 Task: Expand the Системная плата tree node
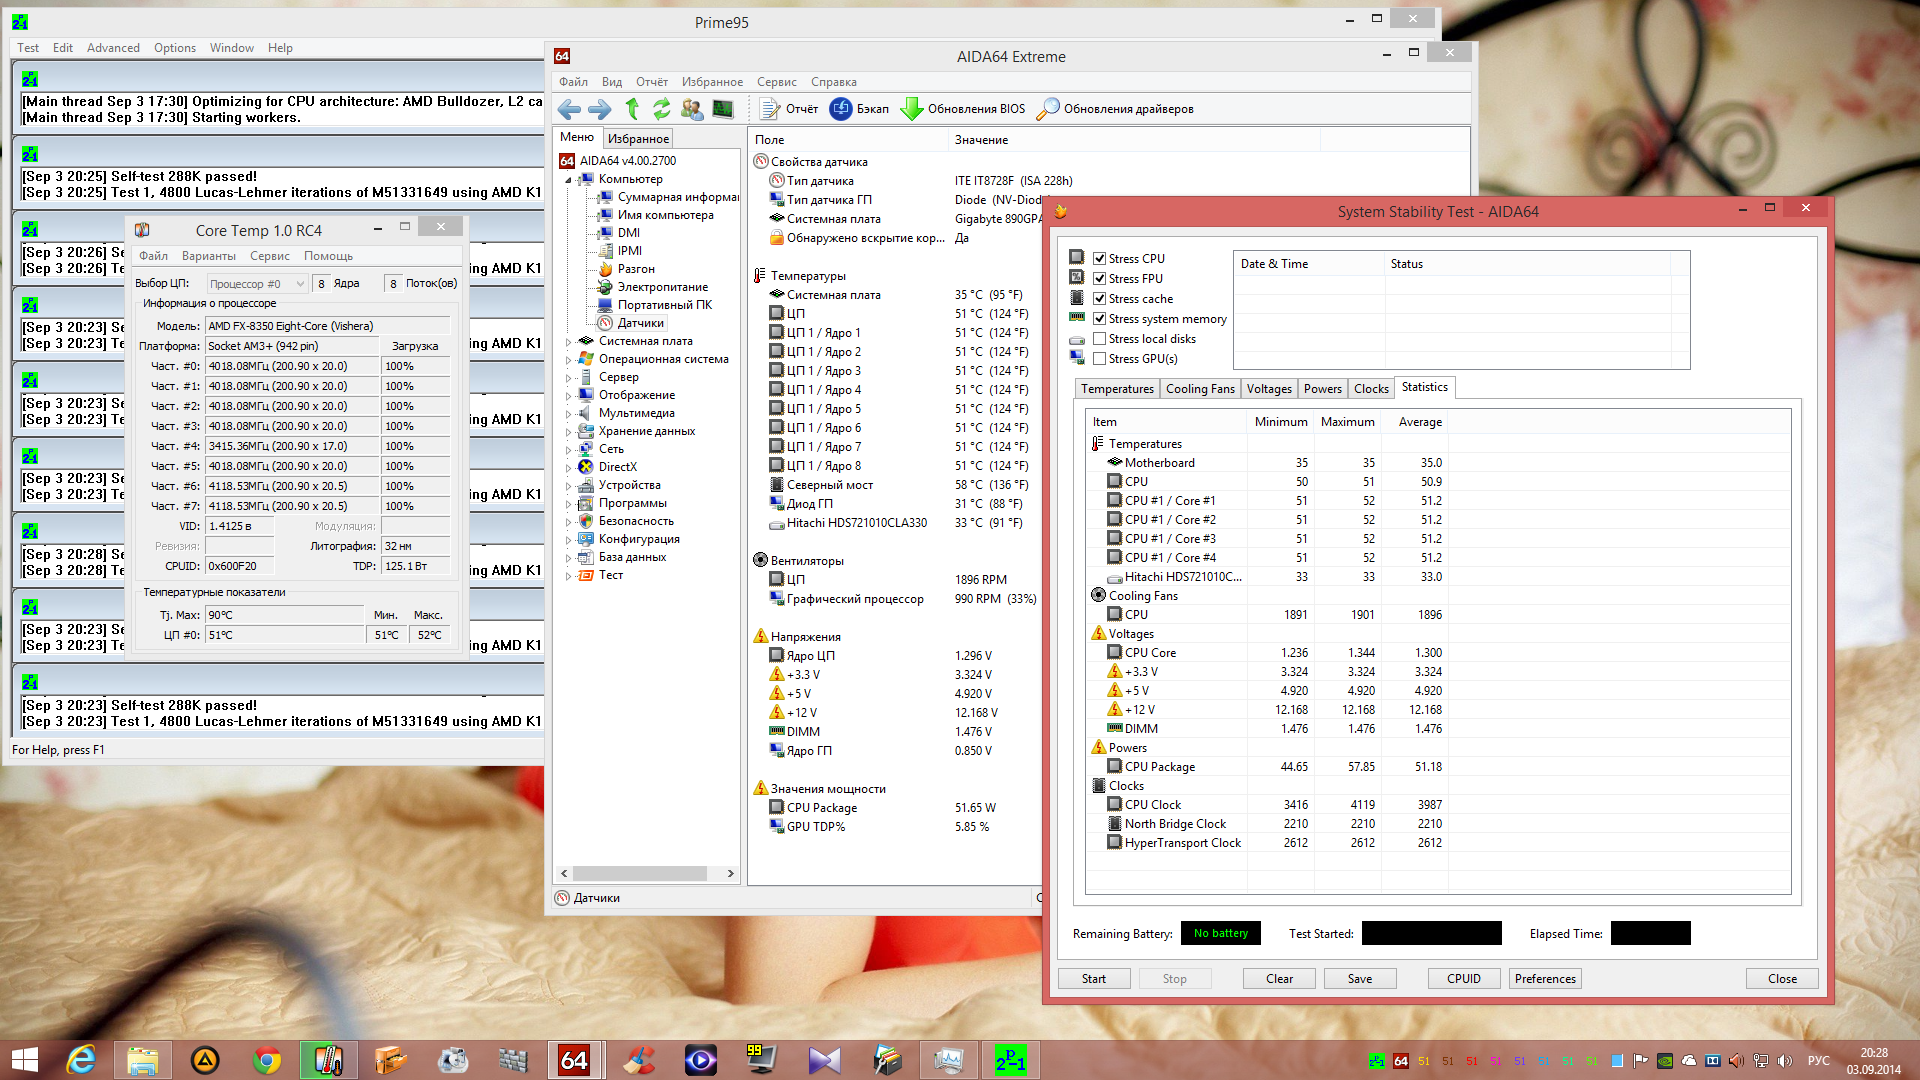[569, 342]
